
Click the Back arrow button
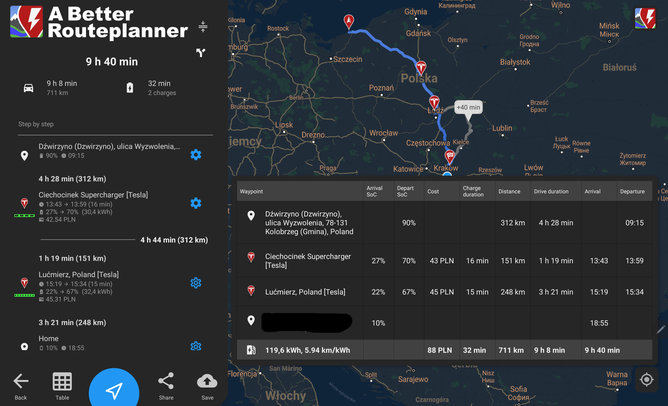(21, 384)
